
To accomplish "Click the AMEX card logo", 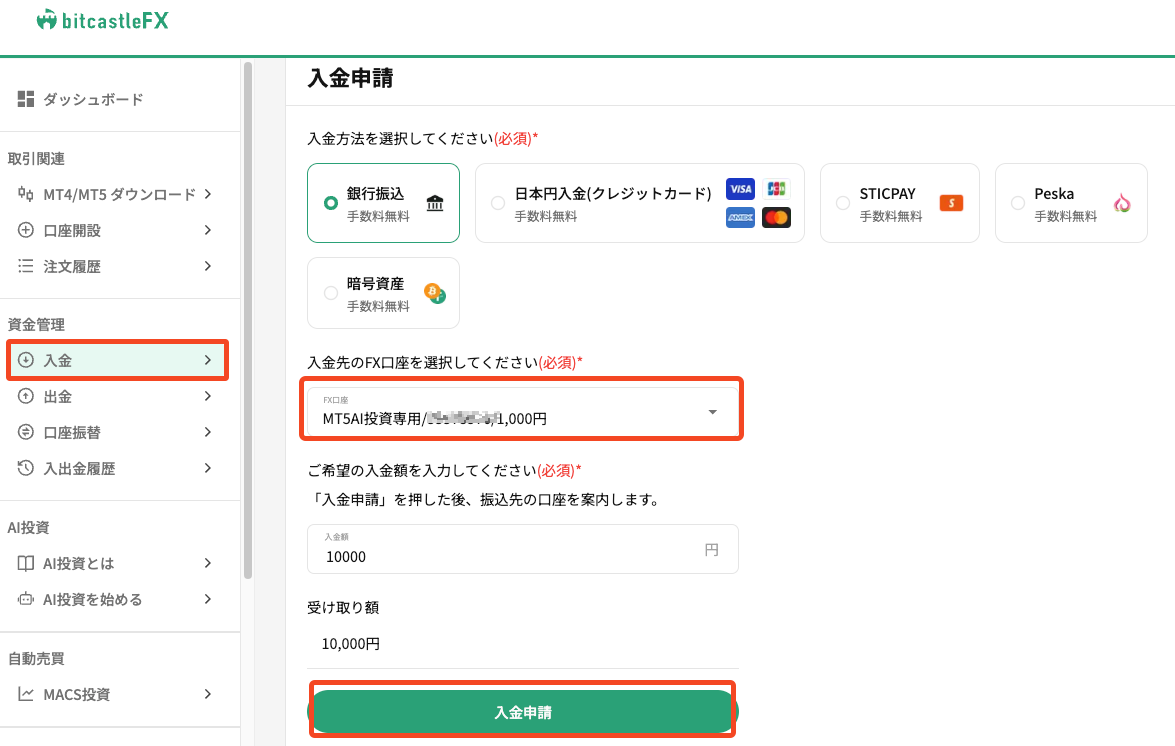I will point(740,218).
